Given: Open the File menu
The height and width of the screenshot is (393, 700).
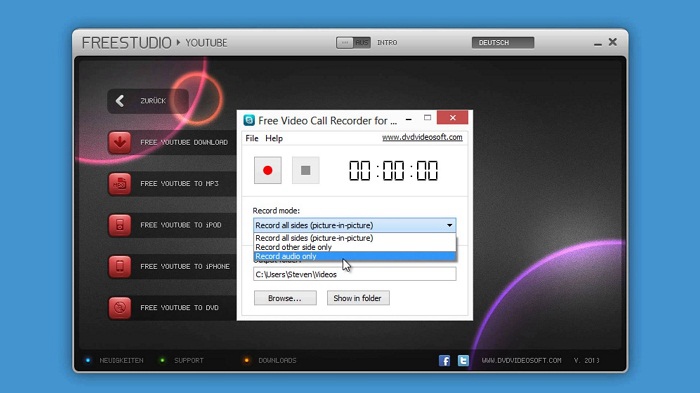Looking at the screenshot, I should (x=252, y=138).
